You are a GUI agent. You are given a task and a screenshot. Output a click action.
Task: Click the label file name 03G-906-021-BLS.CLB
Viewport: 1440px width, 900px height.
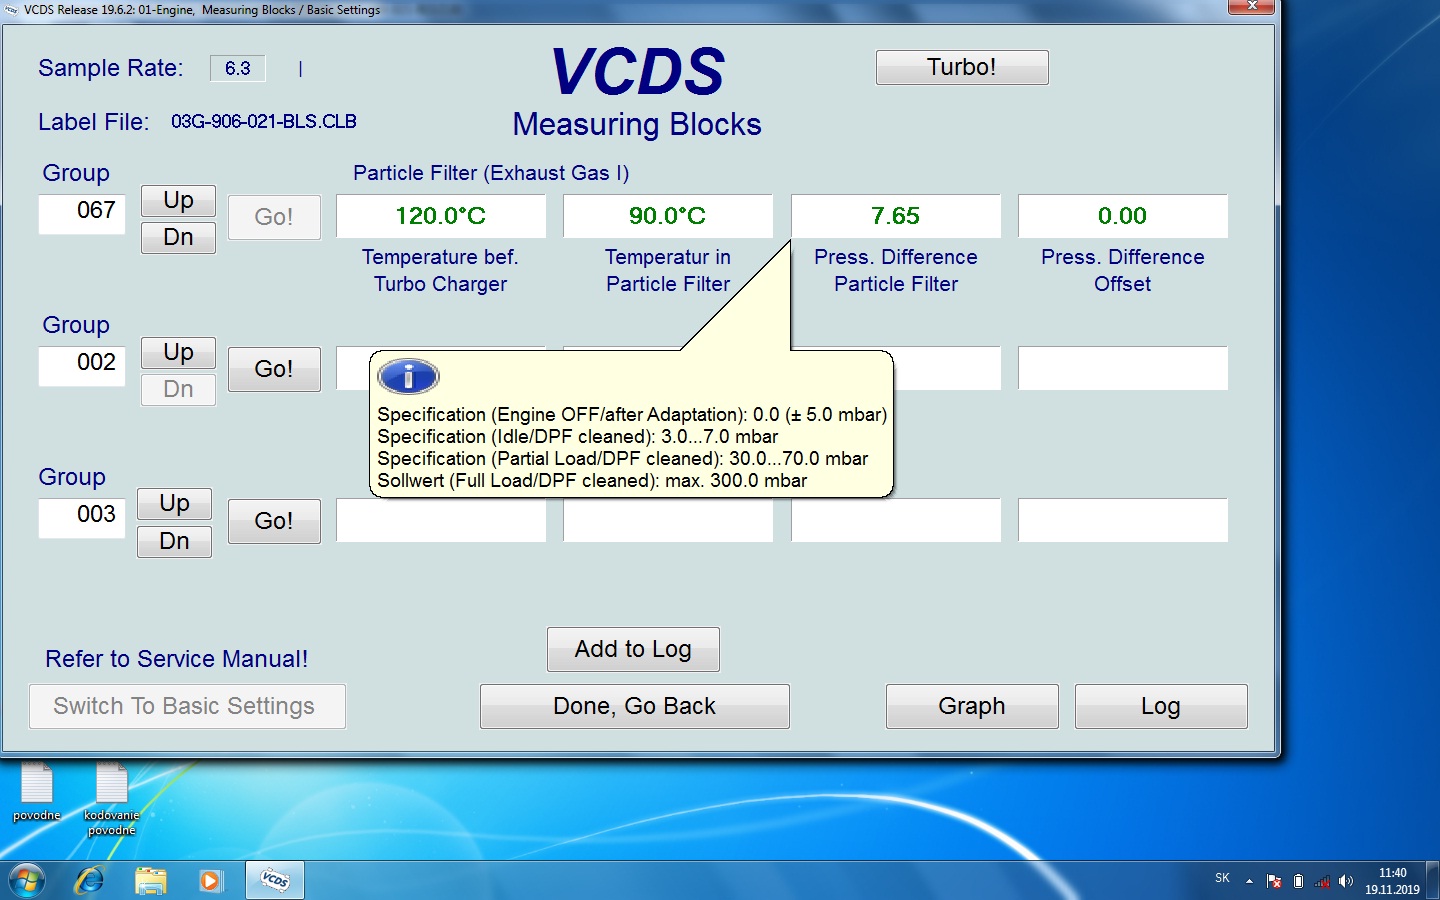[264, 121]
